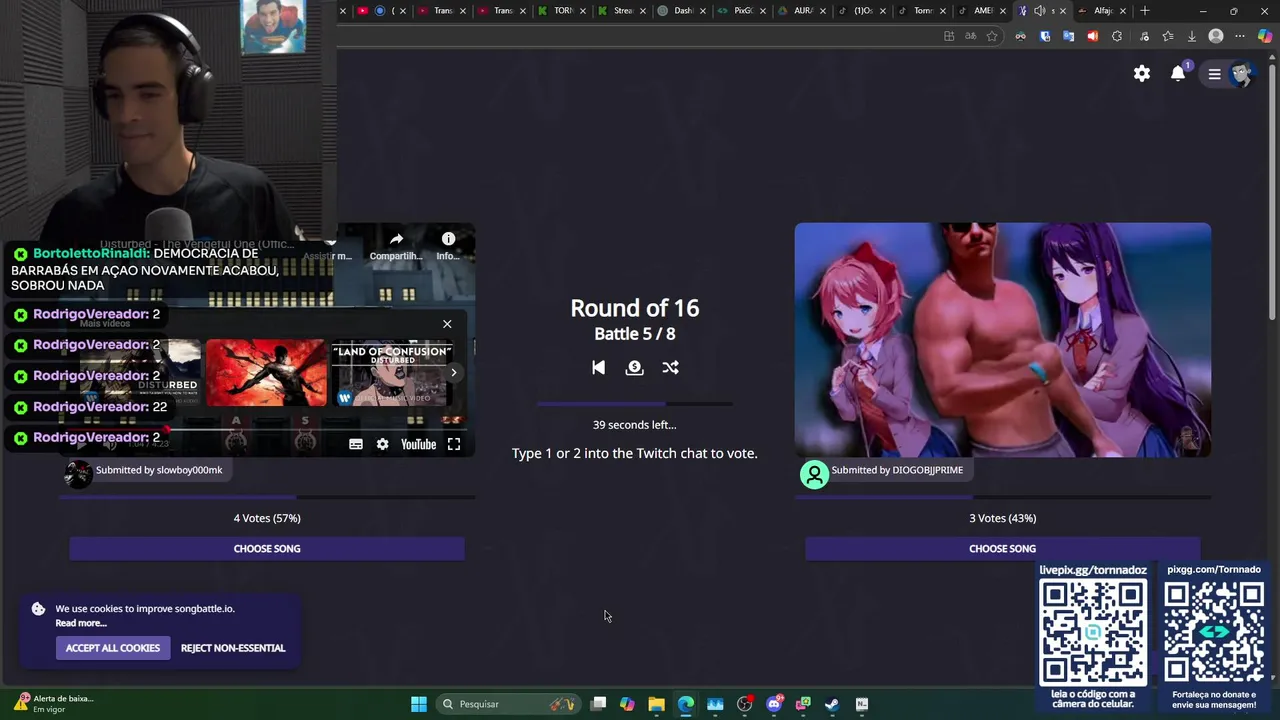
Task: Shuffle the battle with the shuffle icon
Action: pos(670,367)
